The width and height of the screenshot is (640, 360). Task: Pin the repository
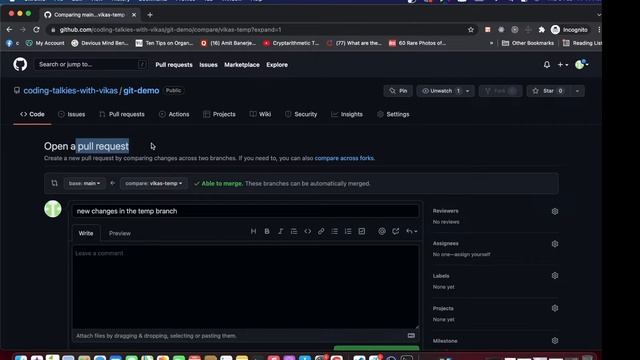point(398,91)
